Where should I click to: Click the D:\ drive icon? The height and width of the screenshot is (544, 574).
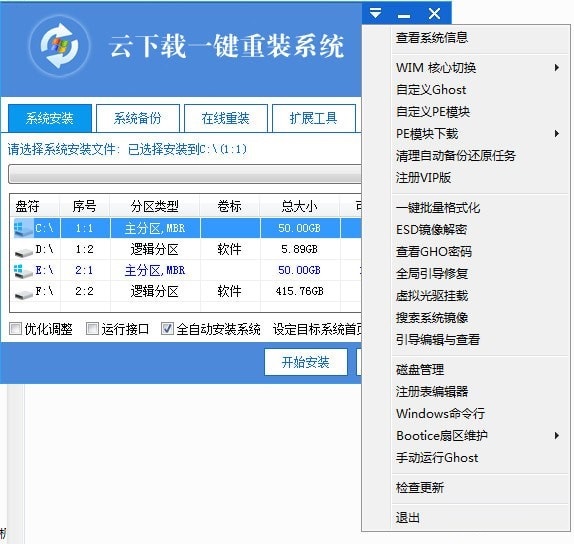pyautogui.click(x=24, y=252)
